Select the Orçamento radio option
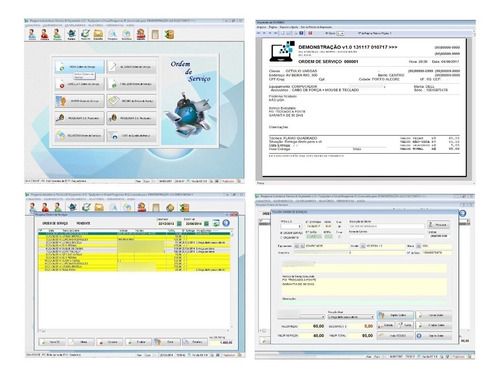 coord(281,238)
